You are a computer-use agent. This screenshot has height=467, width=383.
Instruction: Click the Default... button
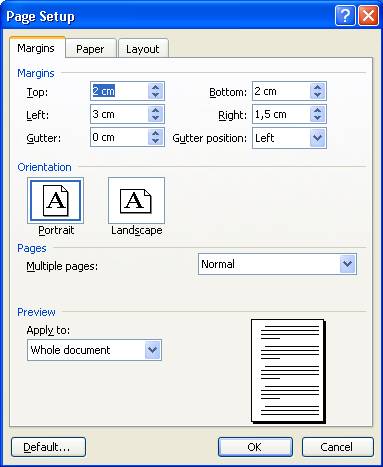coord(48,447)
